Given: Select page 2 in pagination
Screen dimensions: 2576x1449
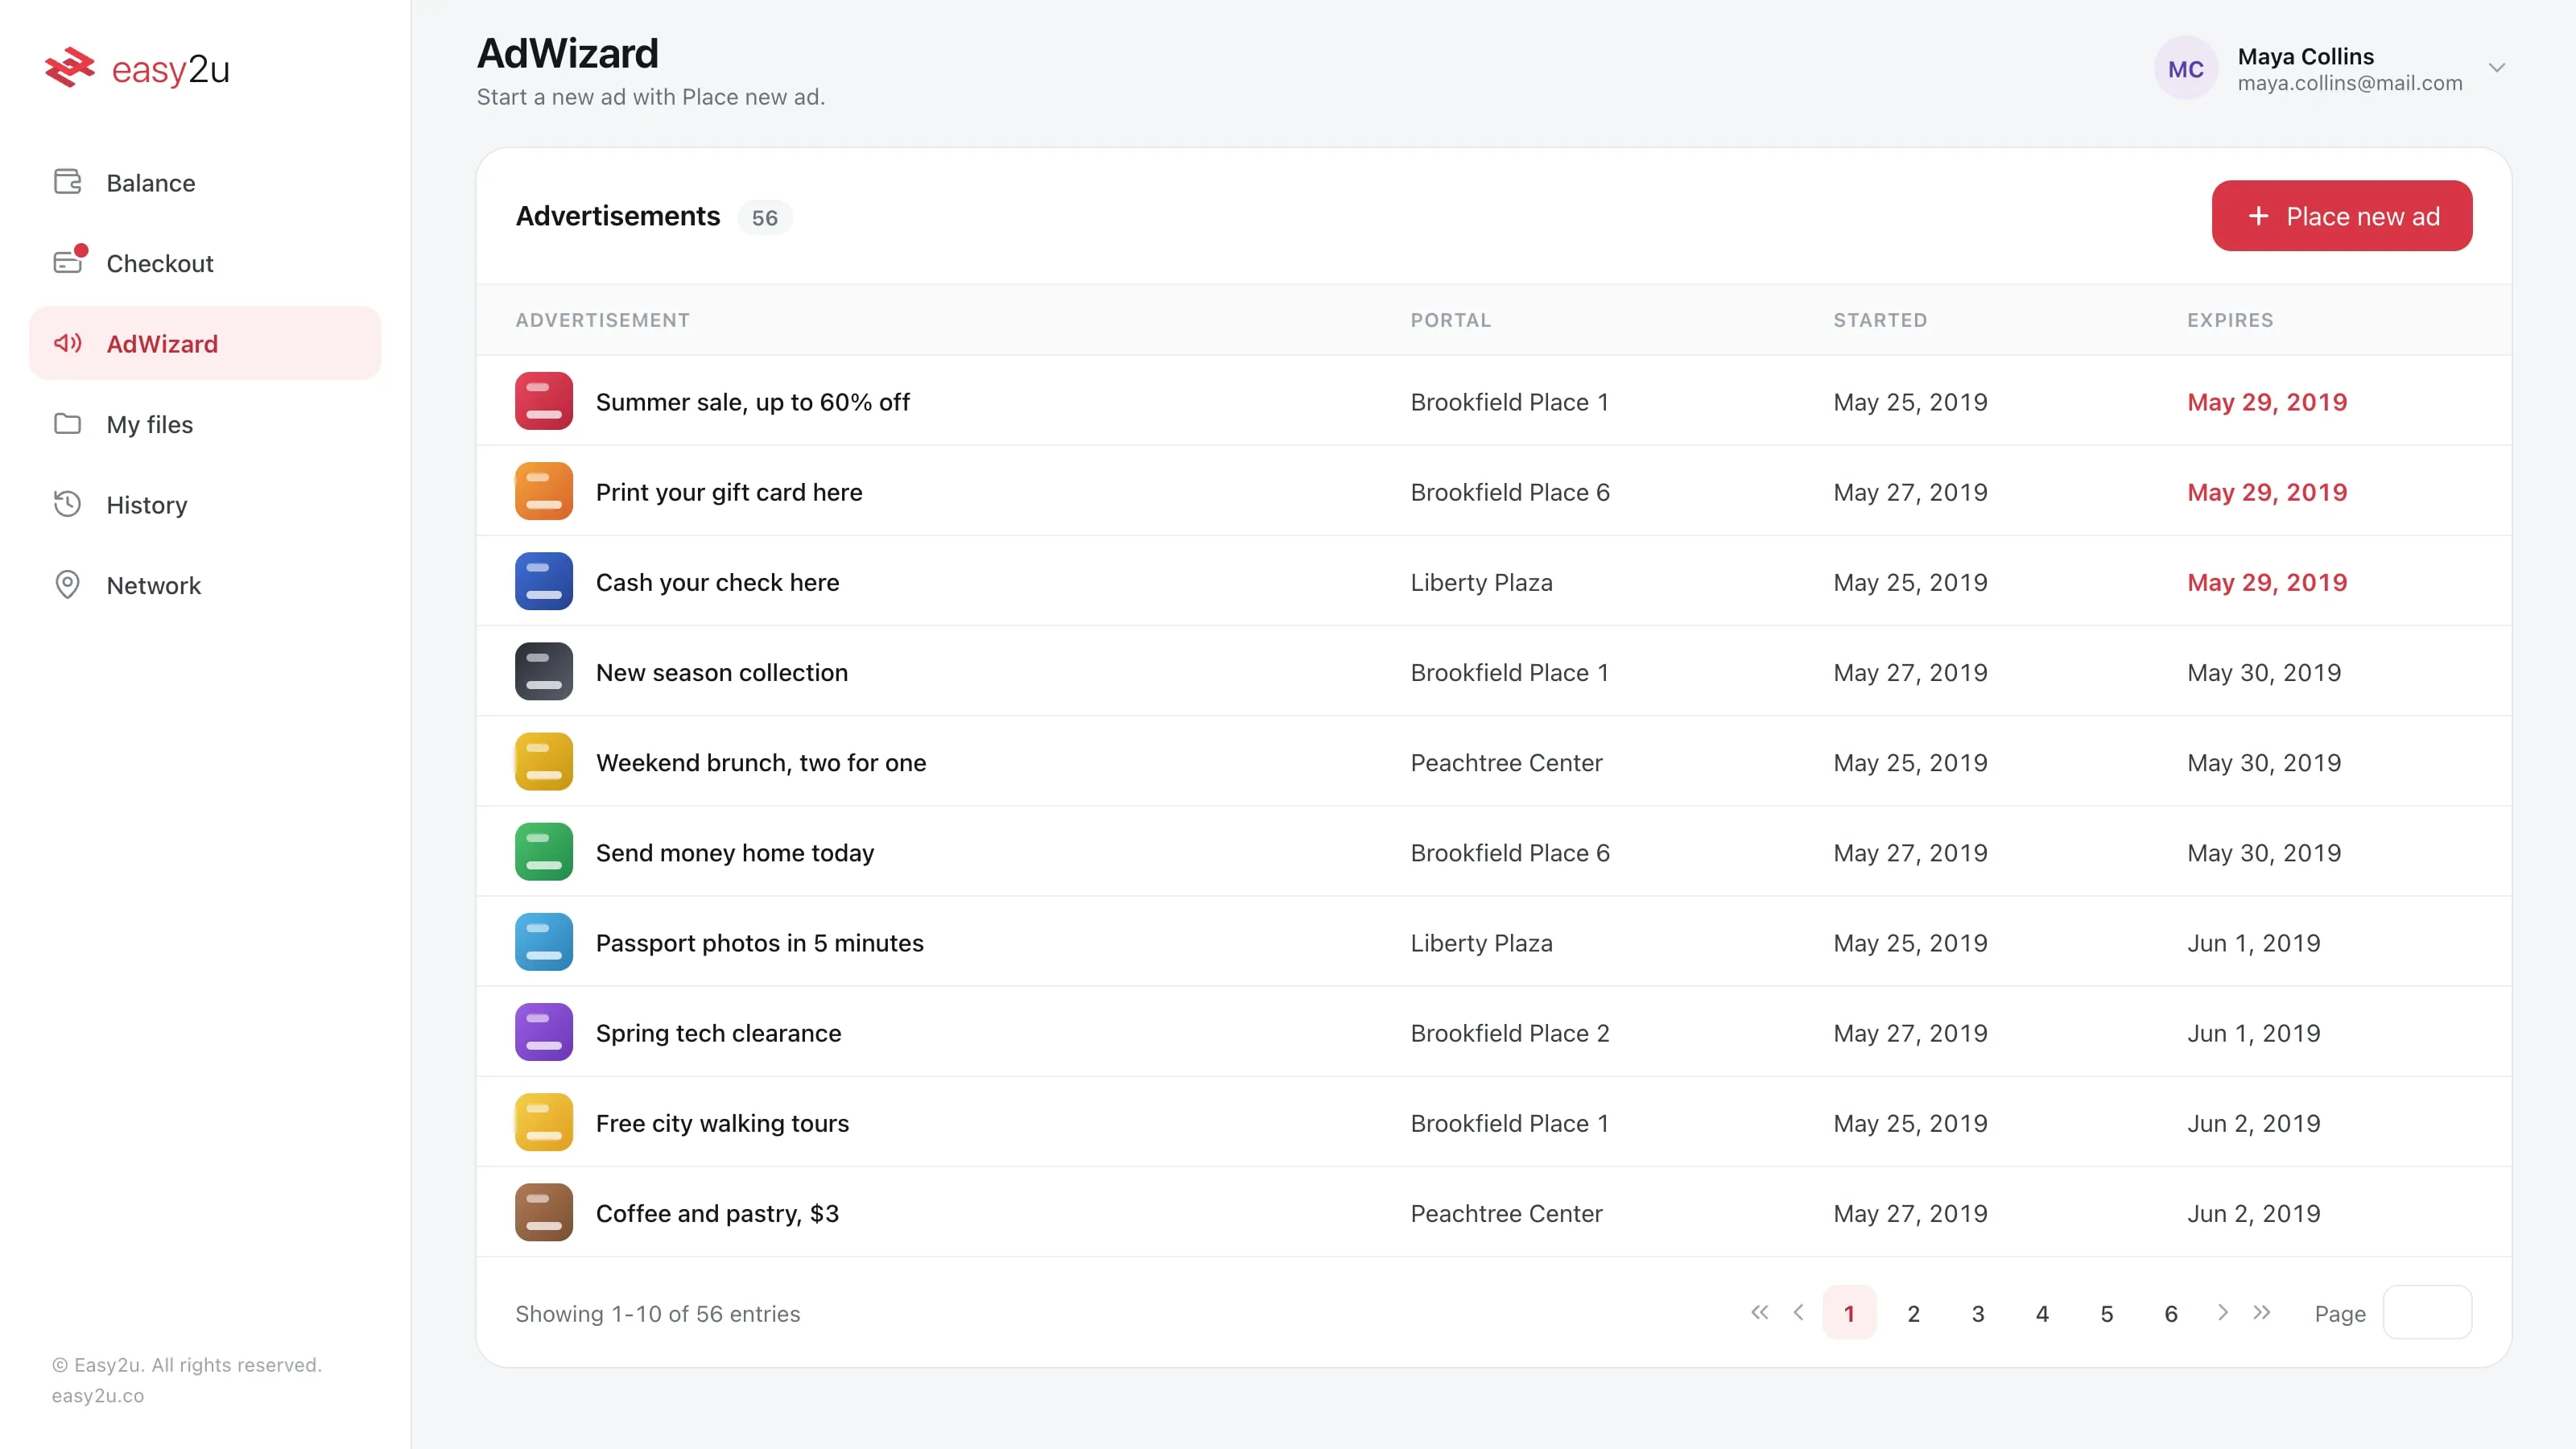Looking at the screenshot, I should click(1913, 1313).
